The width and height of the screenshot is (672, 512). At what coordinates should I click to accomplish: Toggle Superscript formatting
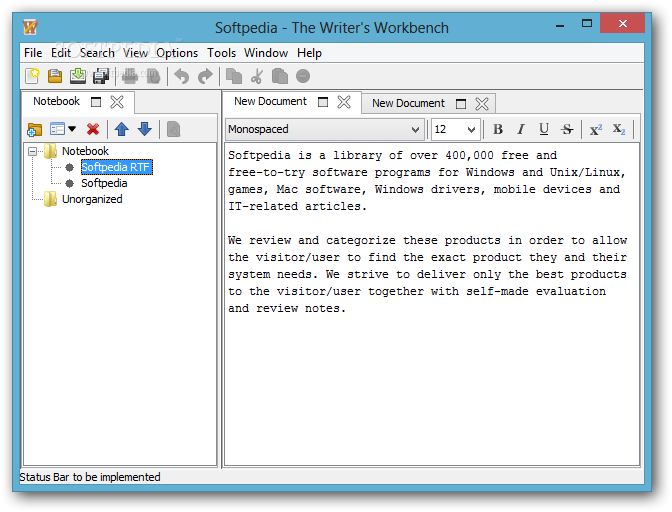(x=596, y=129)
